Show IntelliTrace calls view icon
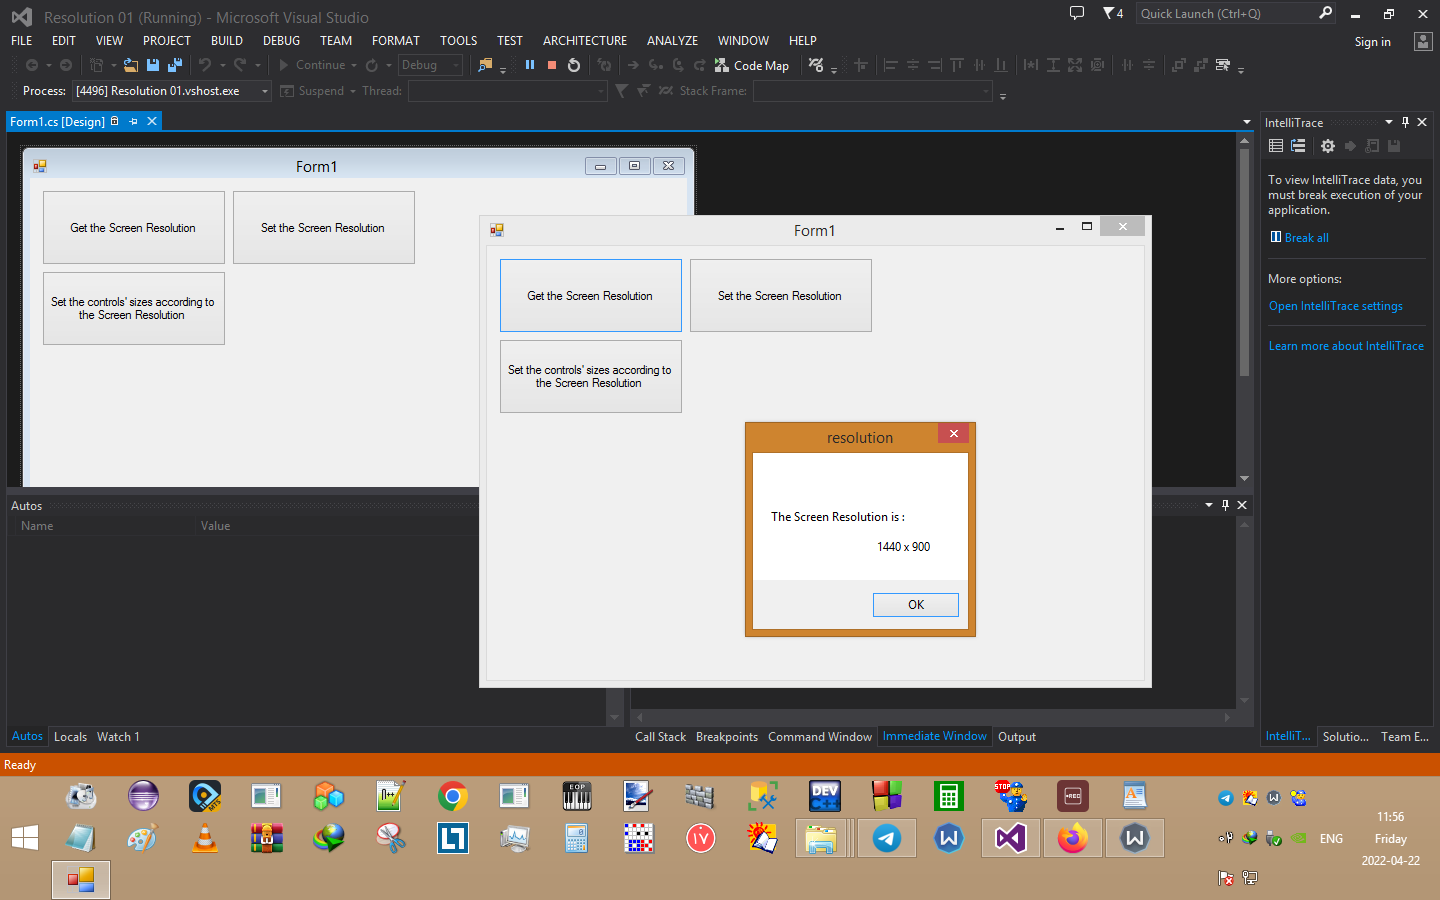 point(1298,146)
